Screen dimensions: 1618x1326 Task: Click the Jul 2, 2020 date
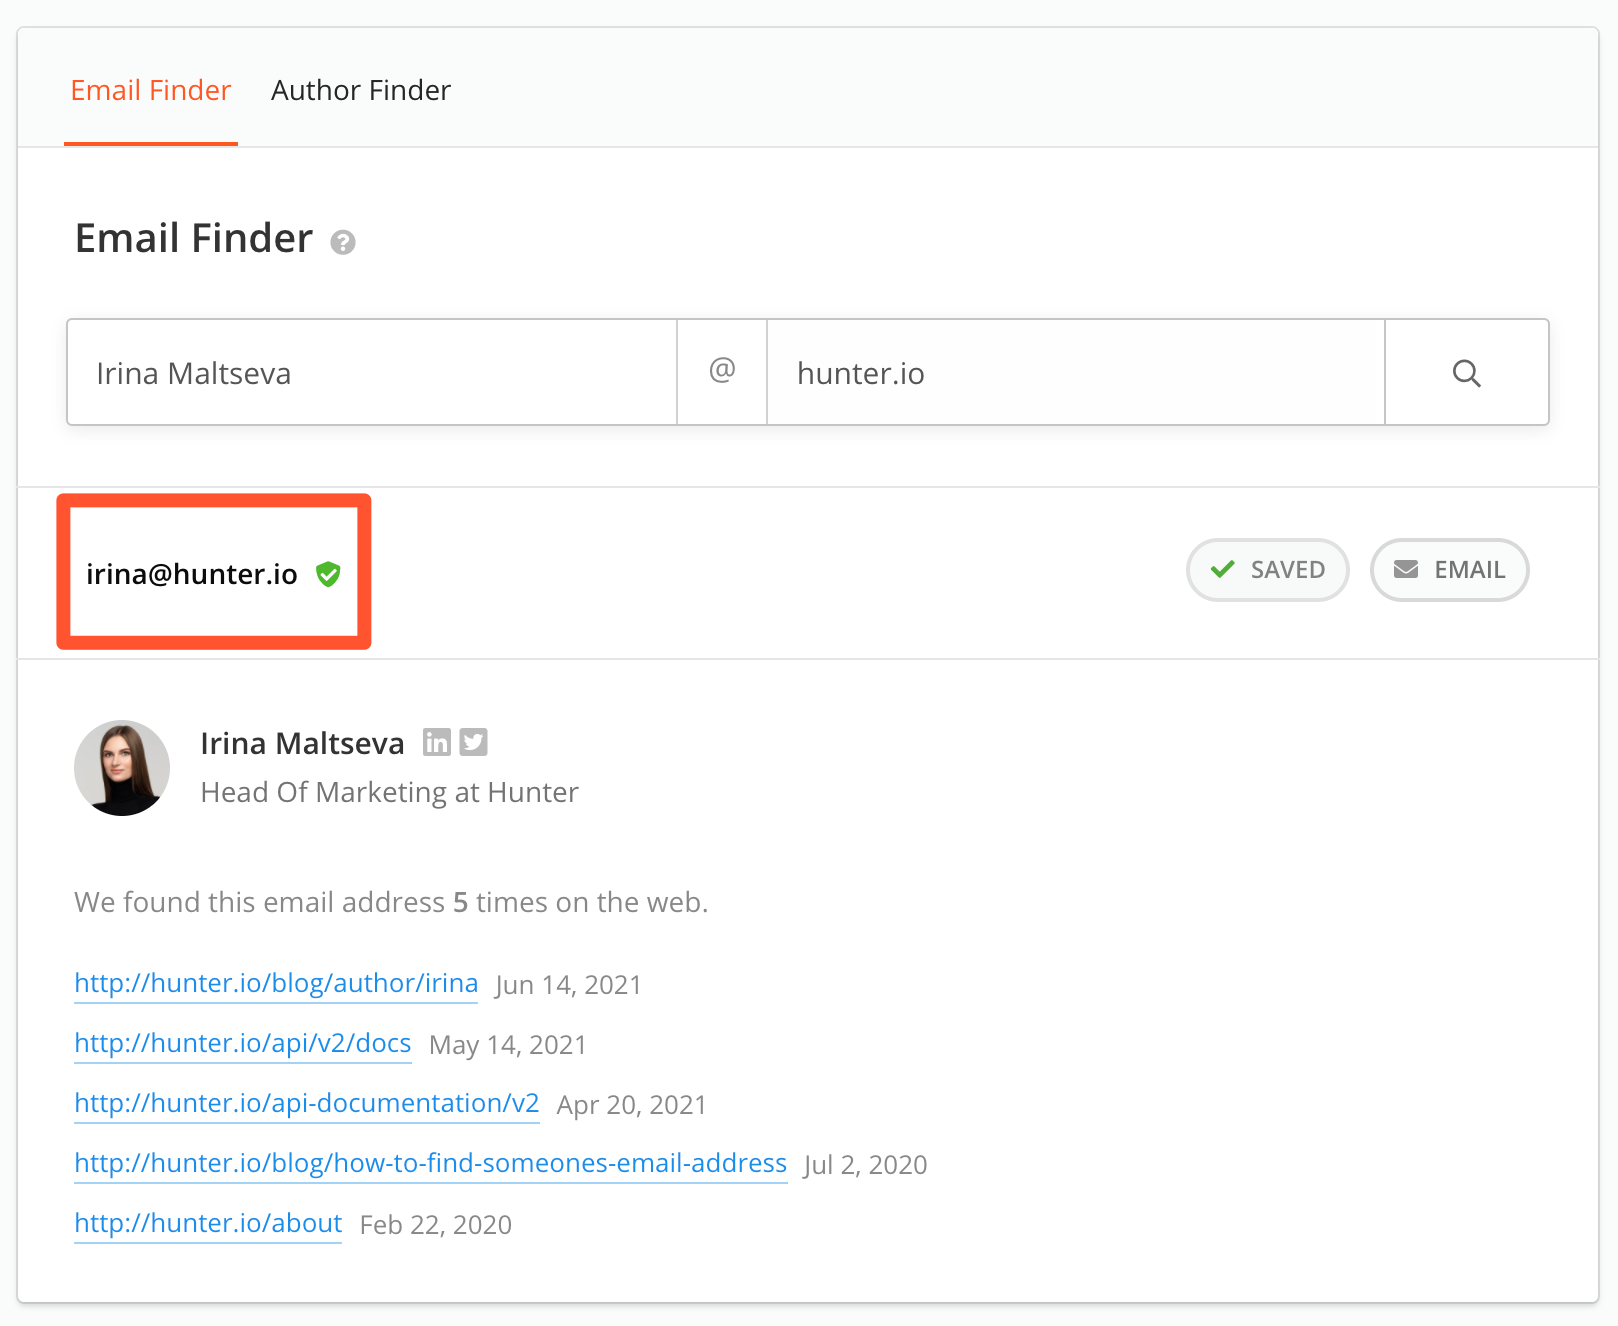[x=866, y=1165]
